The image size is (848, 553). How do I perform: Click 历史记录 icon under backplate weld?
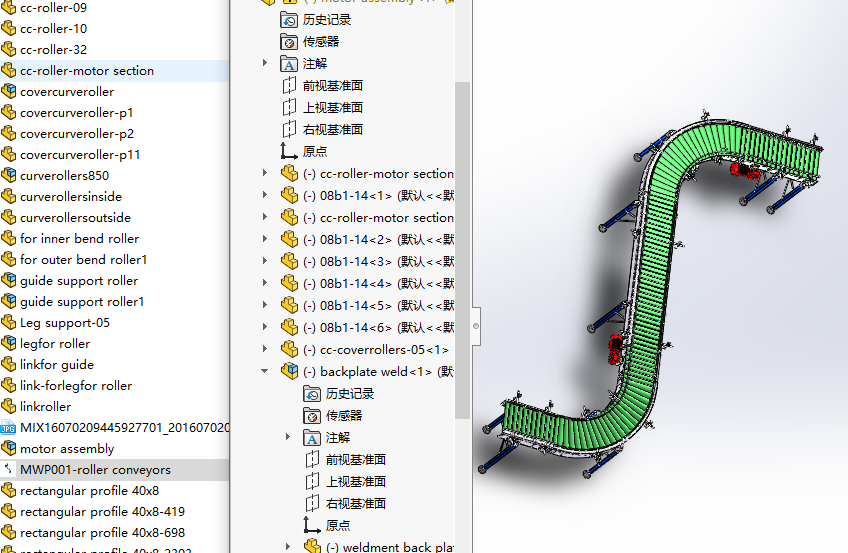(312, 394)
